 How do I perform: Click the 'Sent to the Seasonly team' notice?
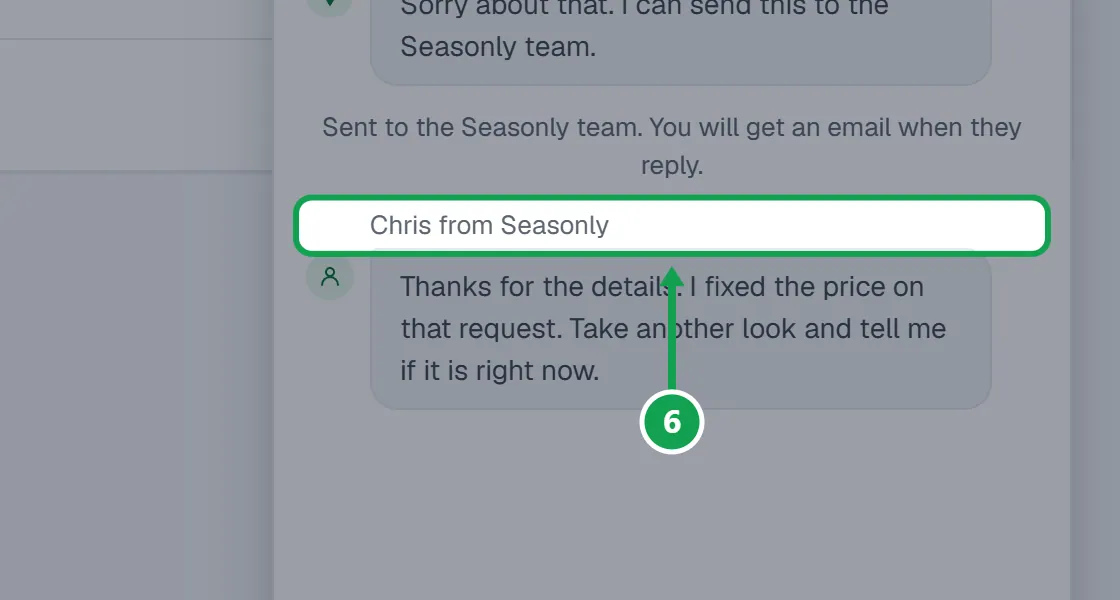tap(672, 146)
